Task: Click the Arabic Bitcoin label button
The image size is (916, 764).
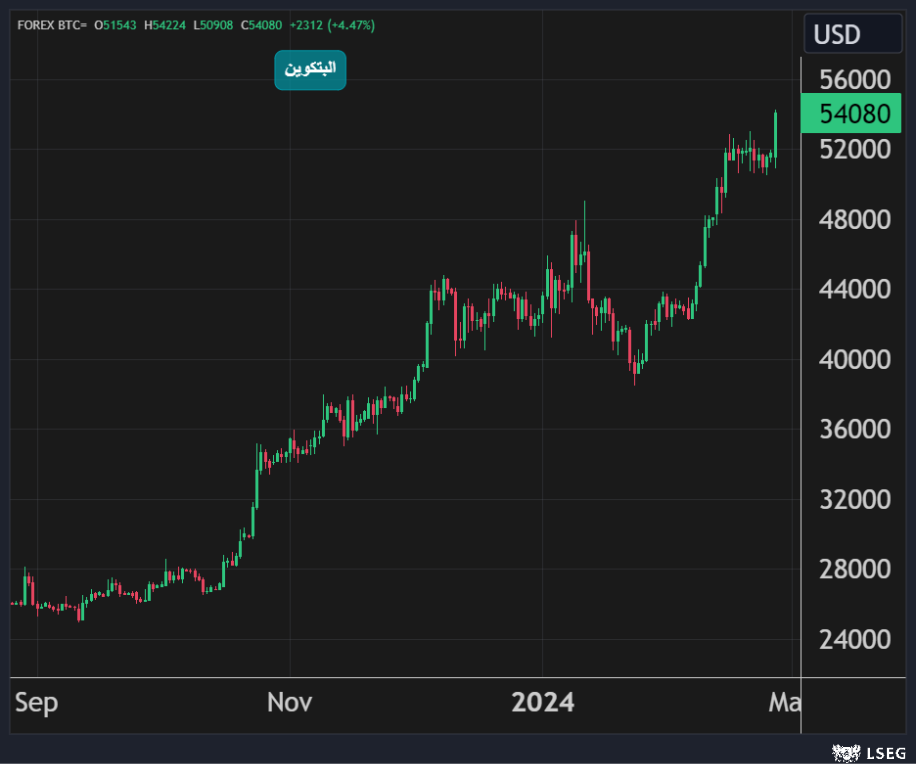Action: [310, 70]
